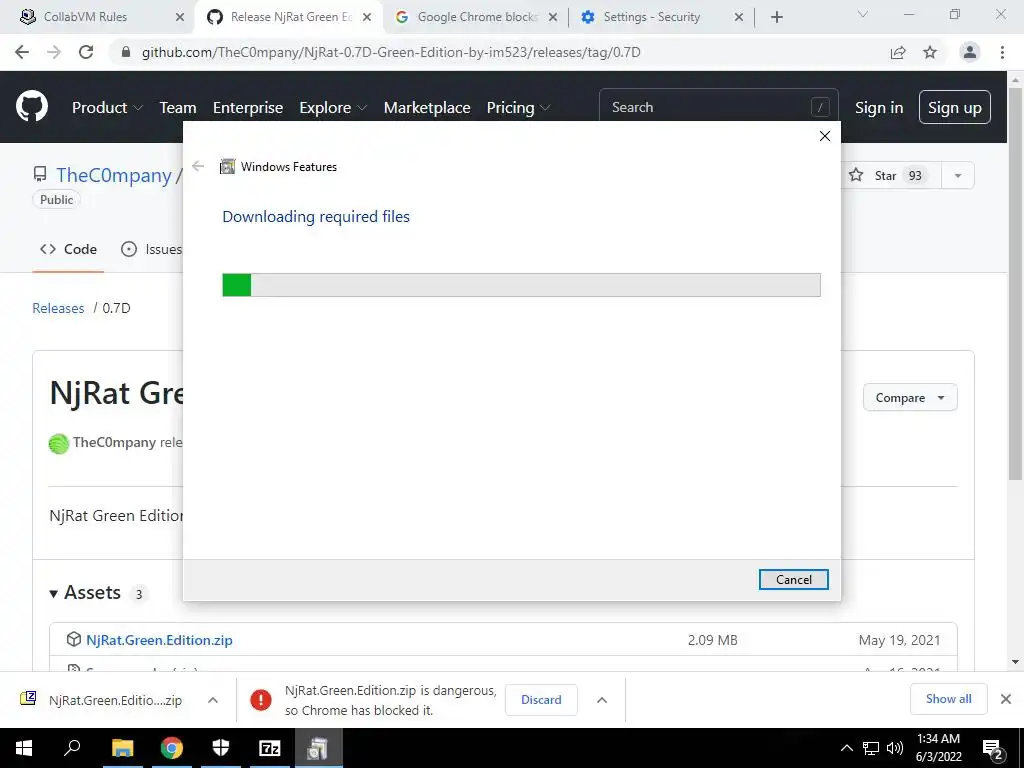
Task: Click the Windows Start button
Action: point(24,748)
